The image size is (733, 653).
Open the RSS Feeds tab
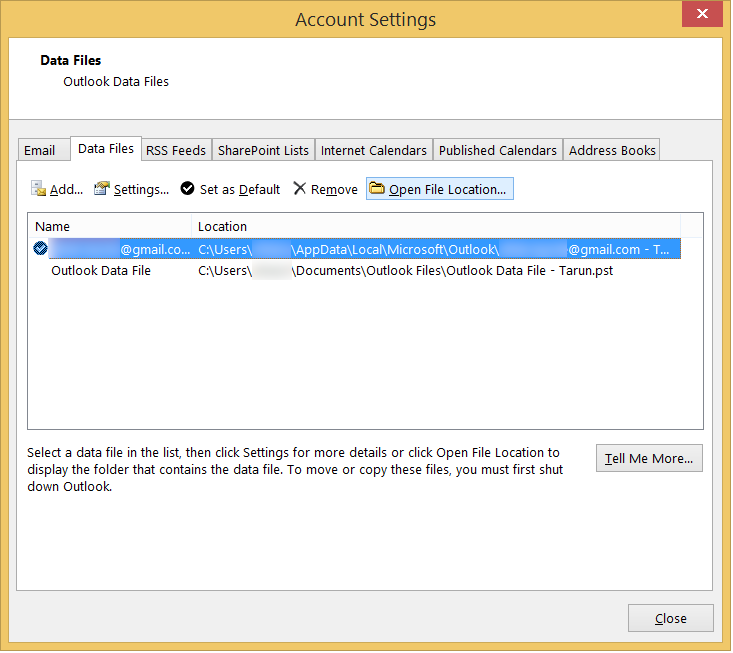(176, 151)
